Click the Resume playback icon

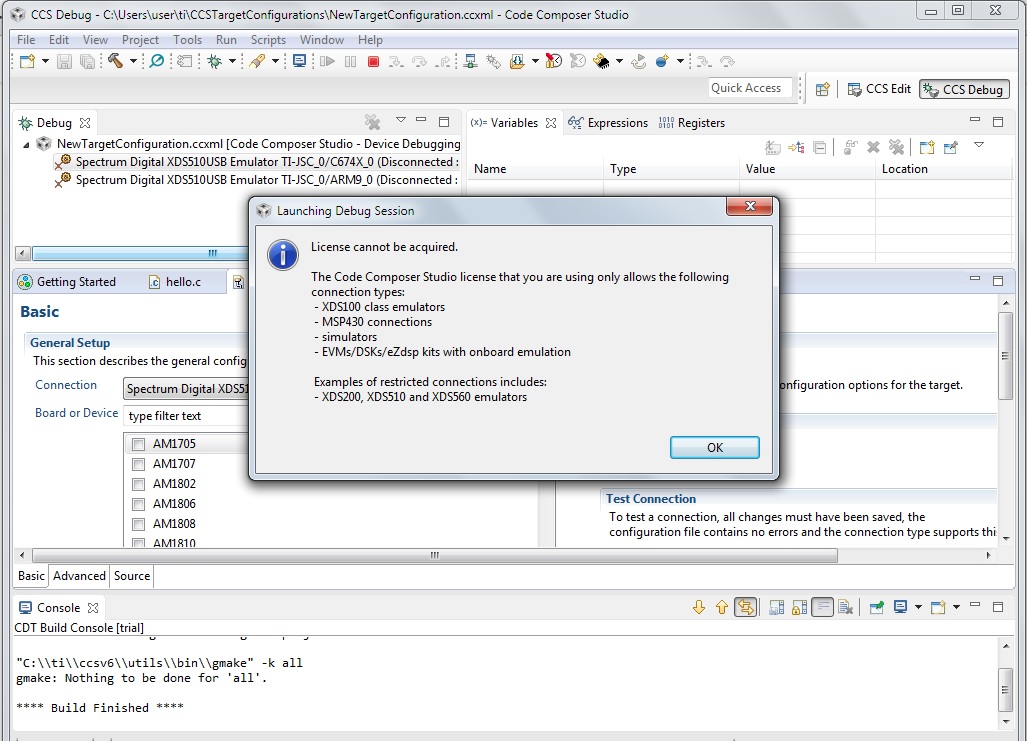coord(327,61)
